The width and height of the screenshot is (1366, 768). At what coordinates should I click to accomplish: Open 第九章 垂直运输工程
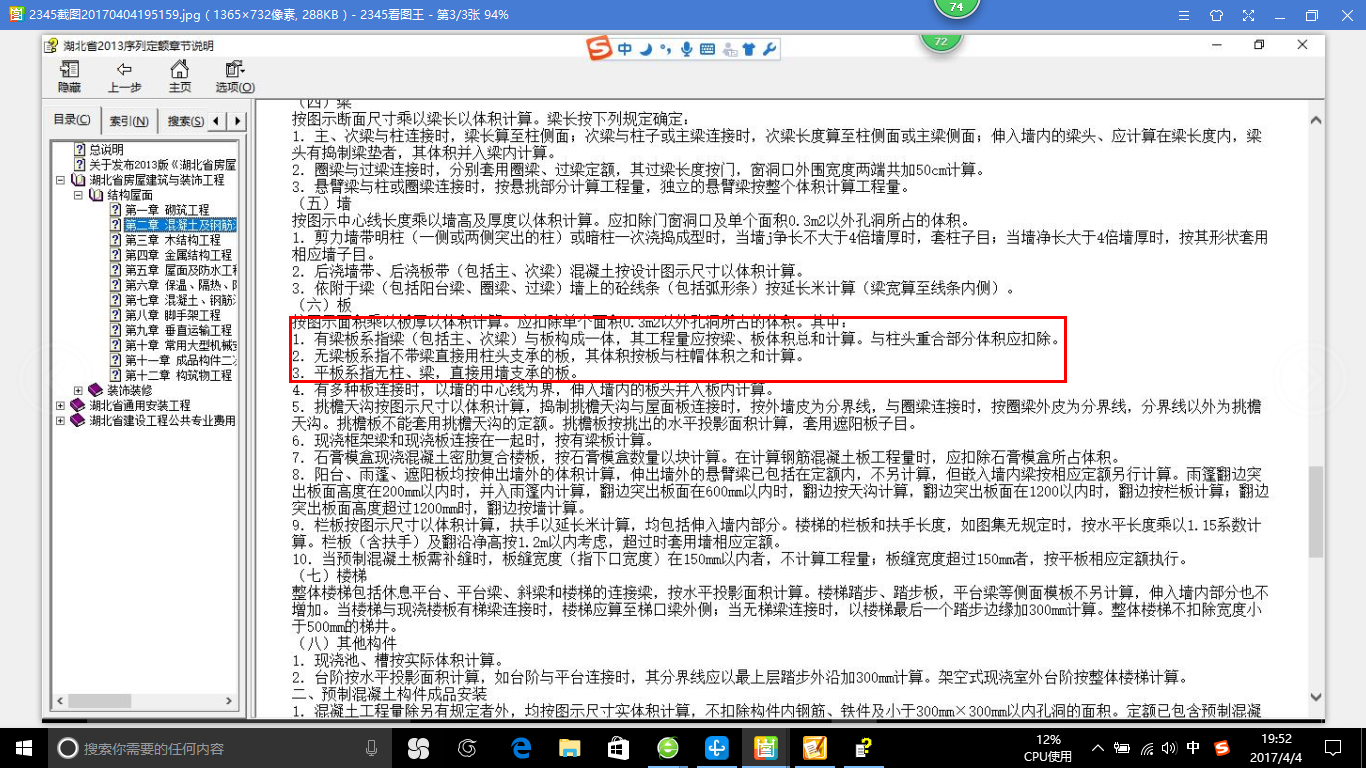pos(171,330)
